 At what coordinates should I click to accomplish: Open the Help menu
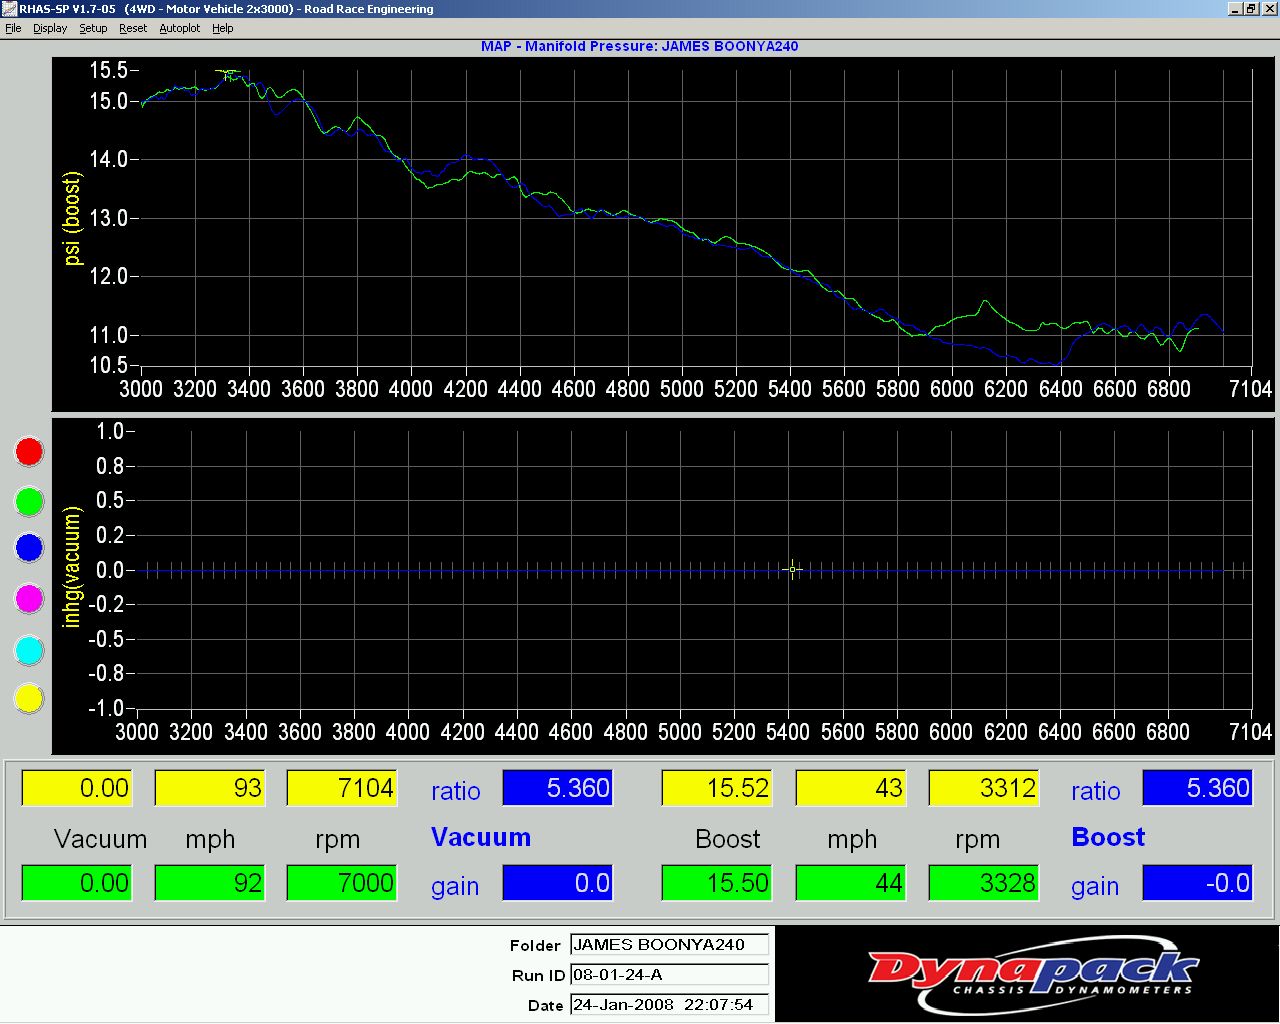(x=223, y=28)
